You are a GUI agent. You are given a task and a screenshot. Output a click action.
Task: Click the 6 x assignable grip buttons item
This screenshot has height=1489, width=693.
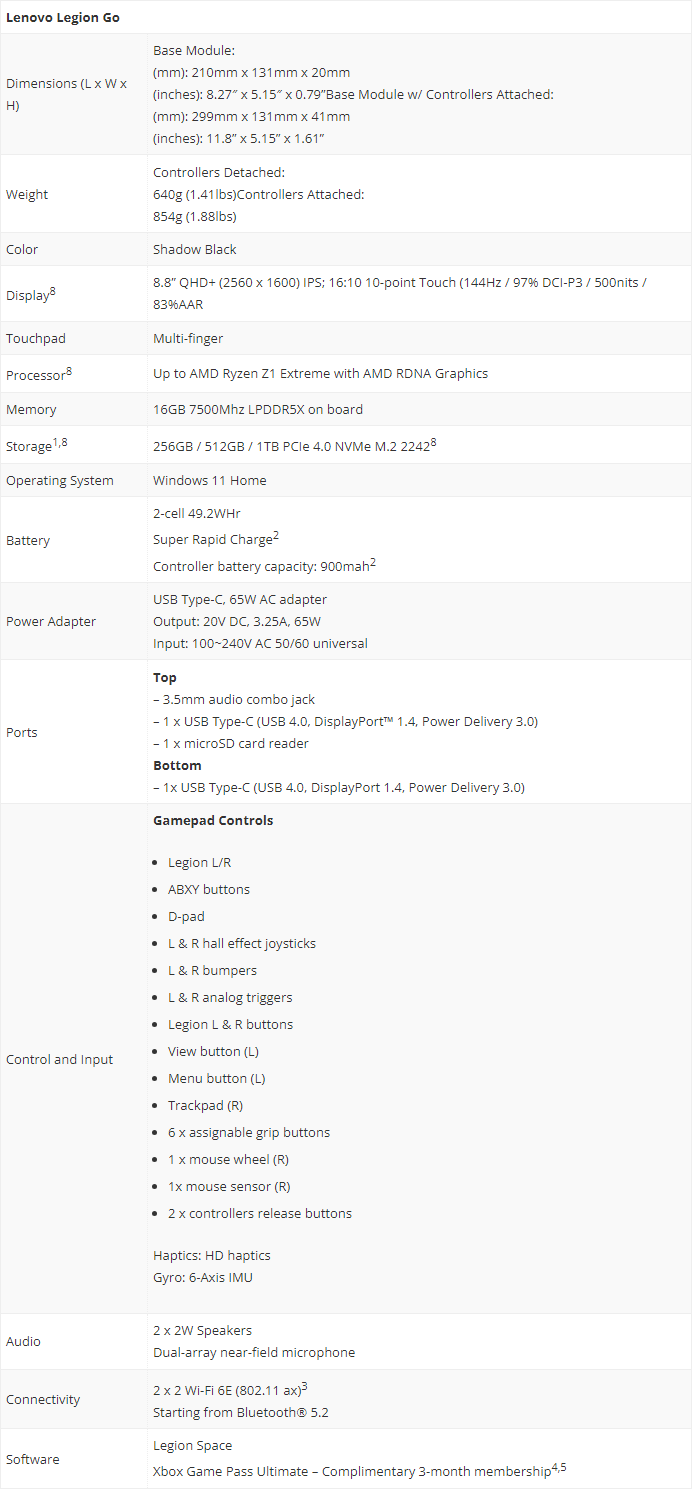(249, 1132)
